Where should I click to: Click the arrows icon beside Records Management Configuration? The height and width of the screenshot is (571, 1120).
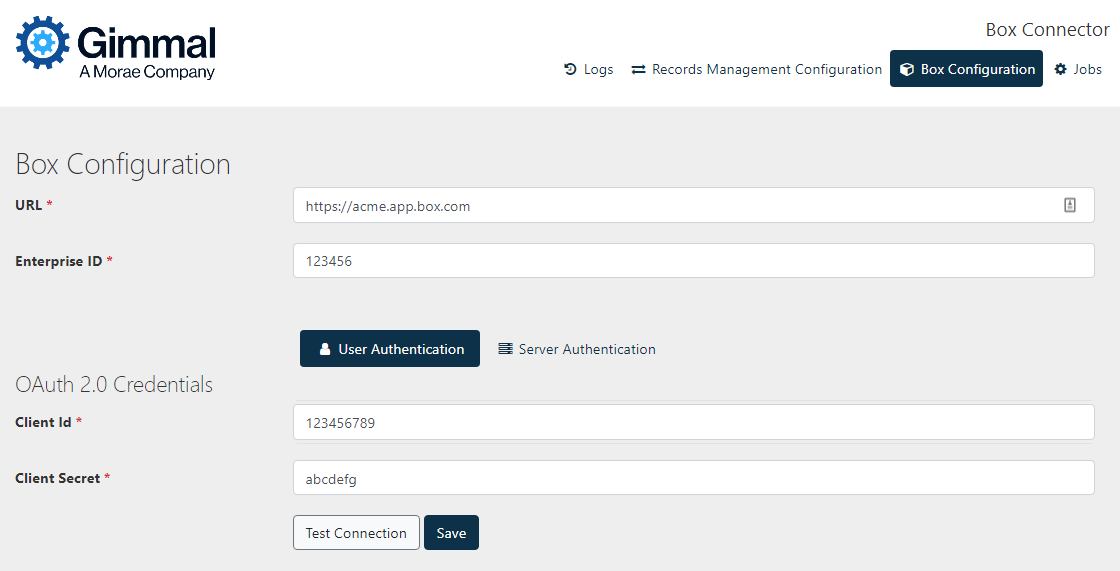pyautogui.click(x=638, y=70)
